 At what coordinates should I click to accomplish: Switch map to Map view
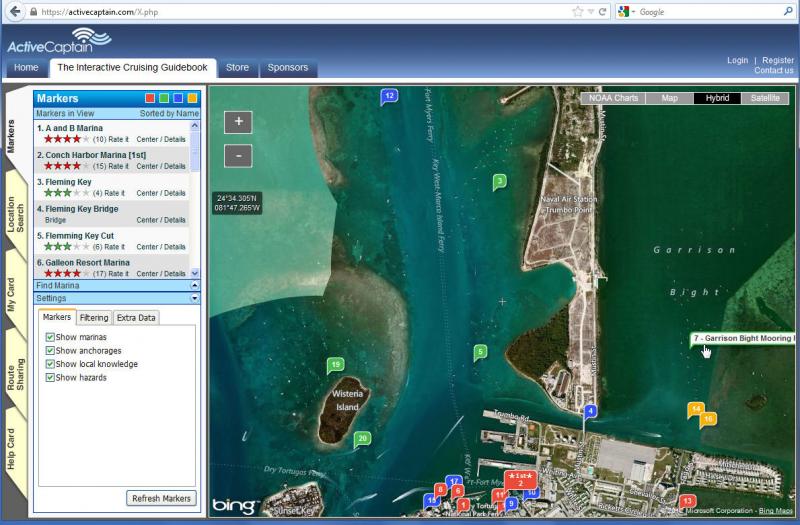(x=669, y=98)
